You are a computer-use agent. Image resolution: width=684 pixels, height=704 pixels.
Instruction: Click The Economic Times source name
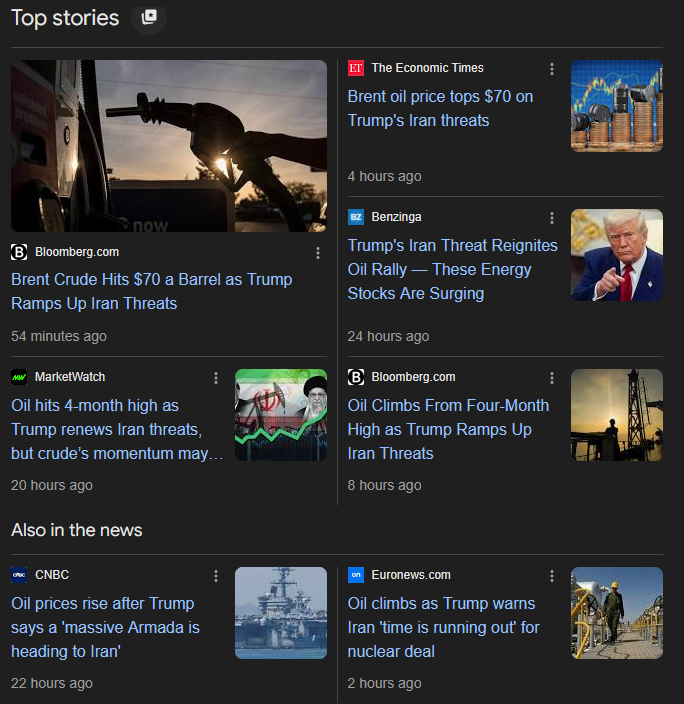[427, 68]
